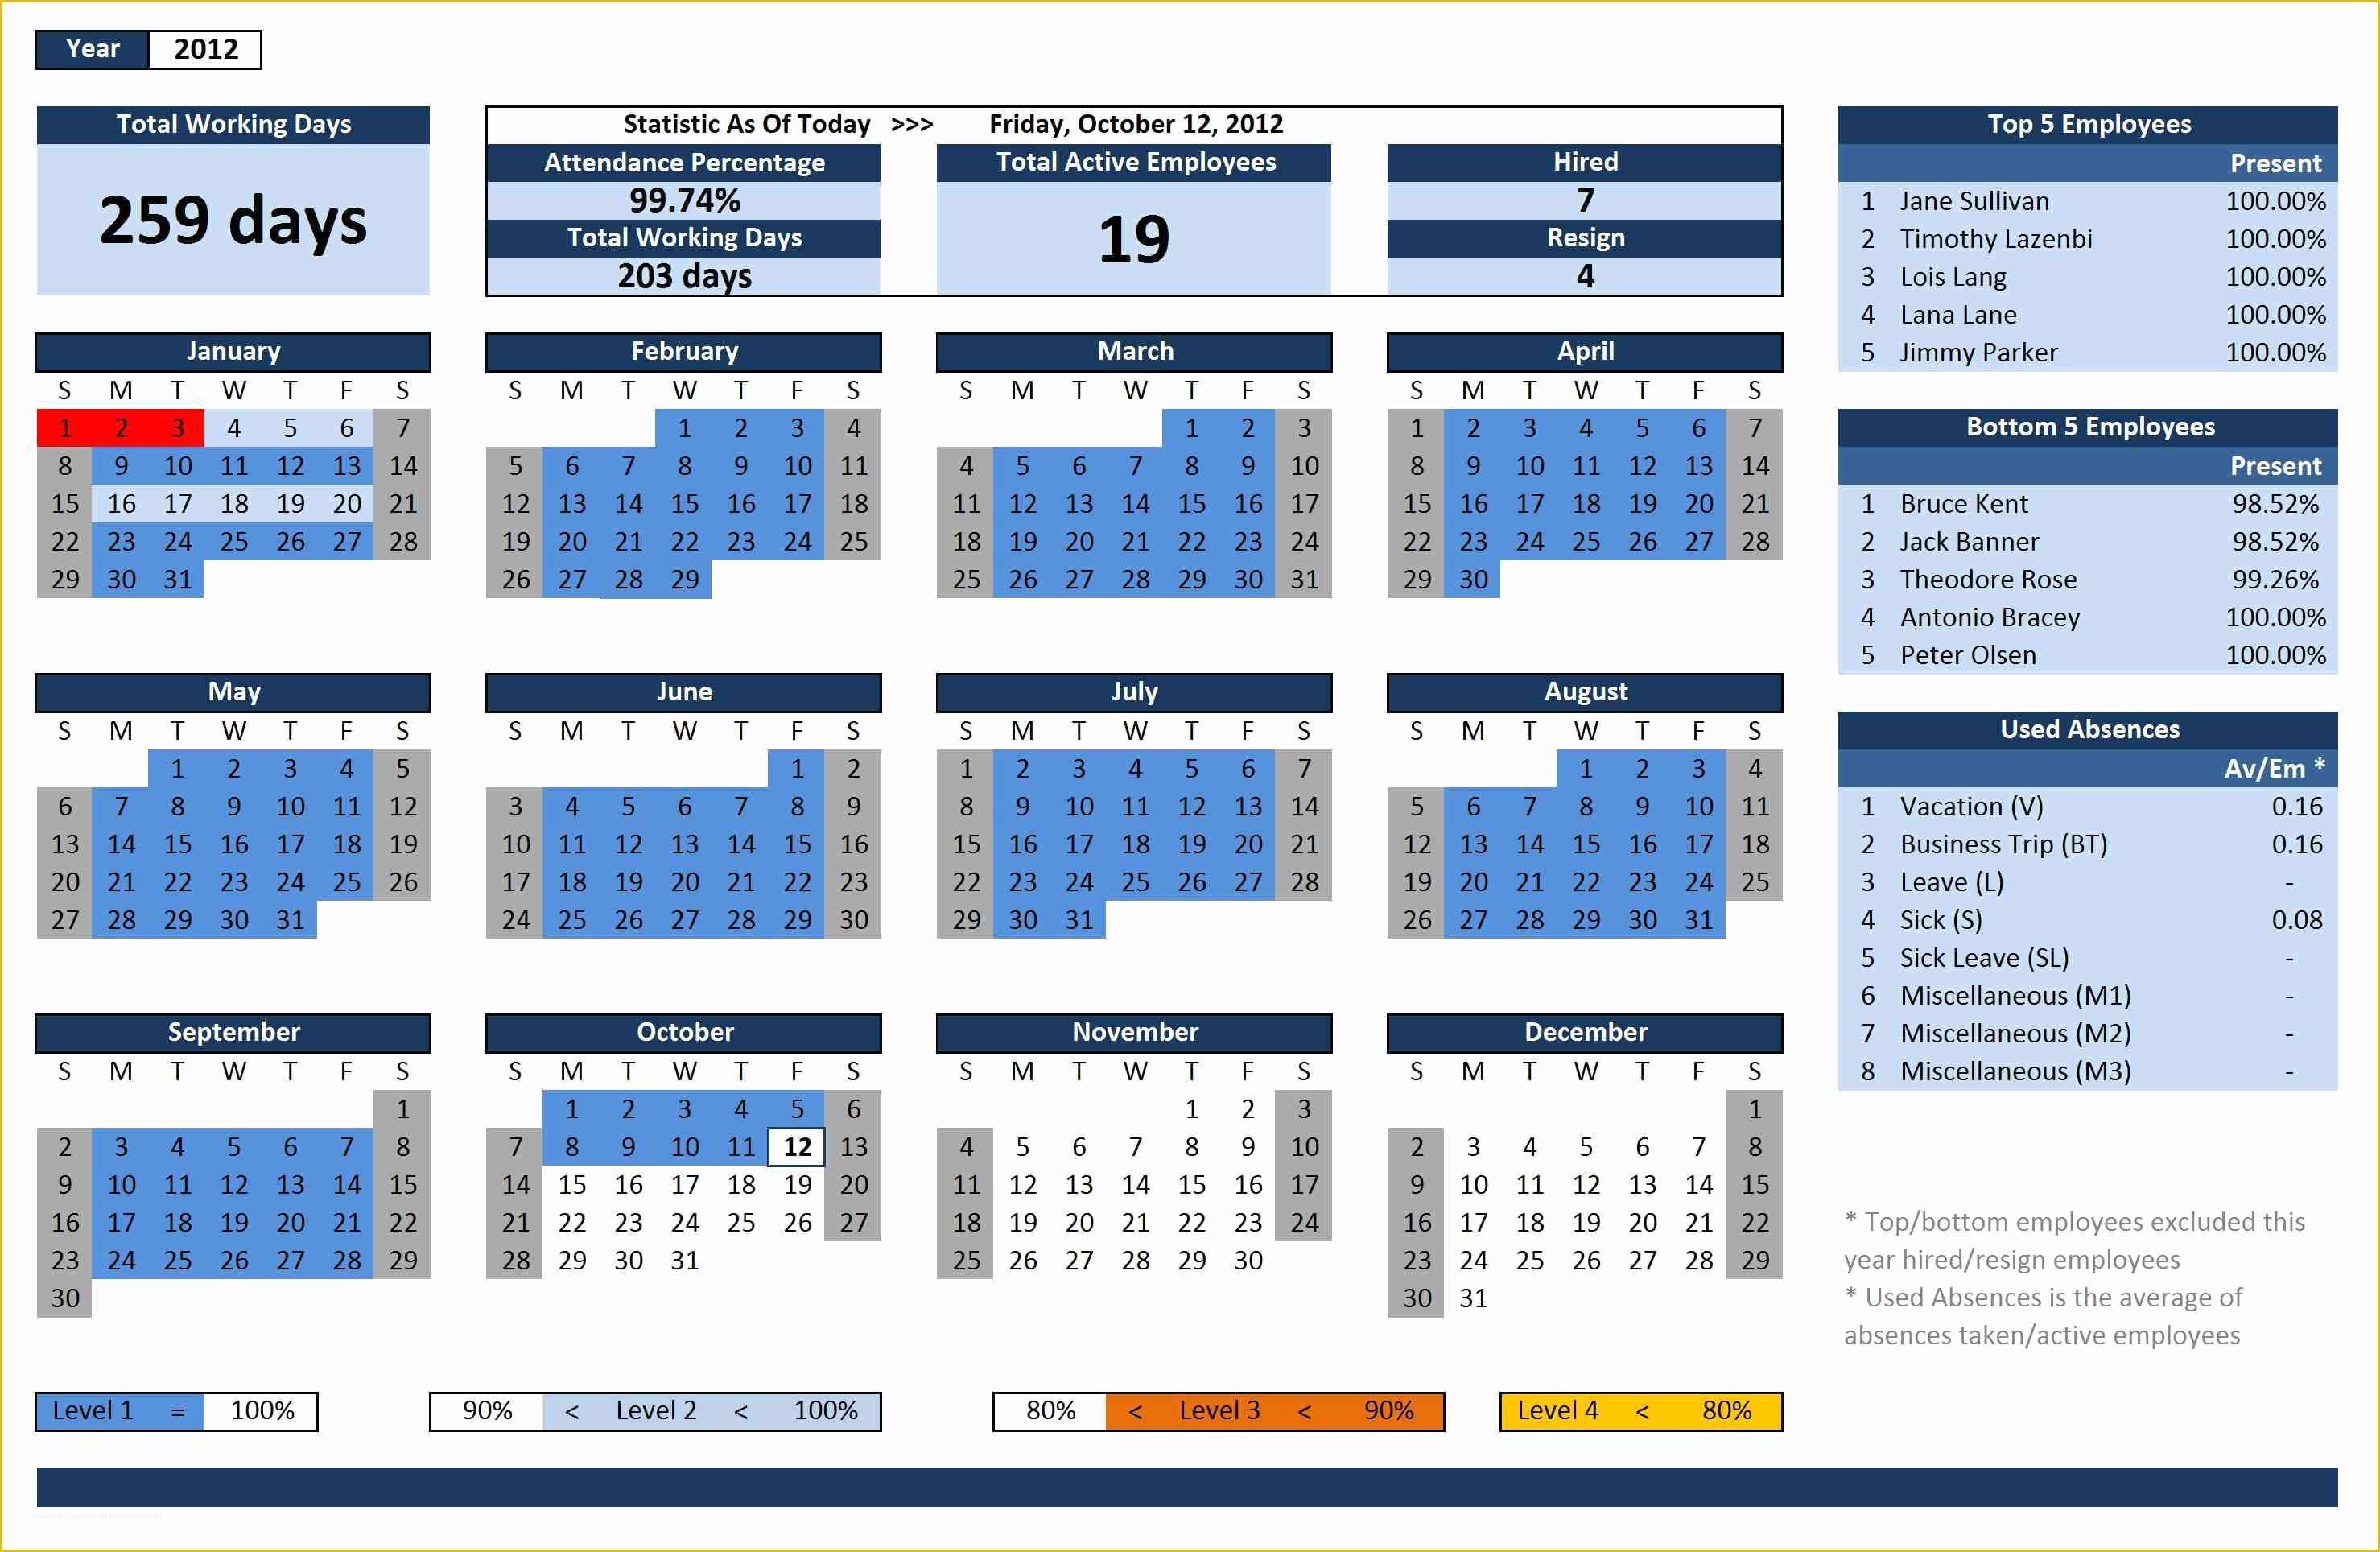Toggle the Top 5 Employees panel header
Screen dimensions: 2380x1552
point(2101,125)
